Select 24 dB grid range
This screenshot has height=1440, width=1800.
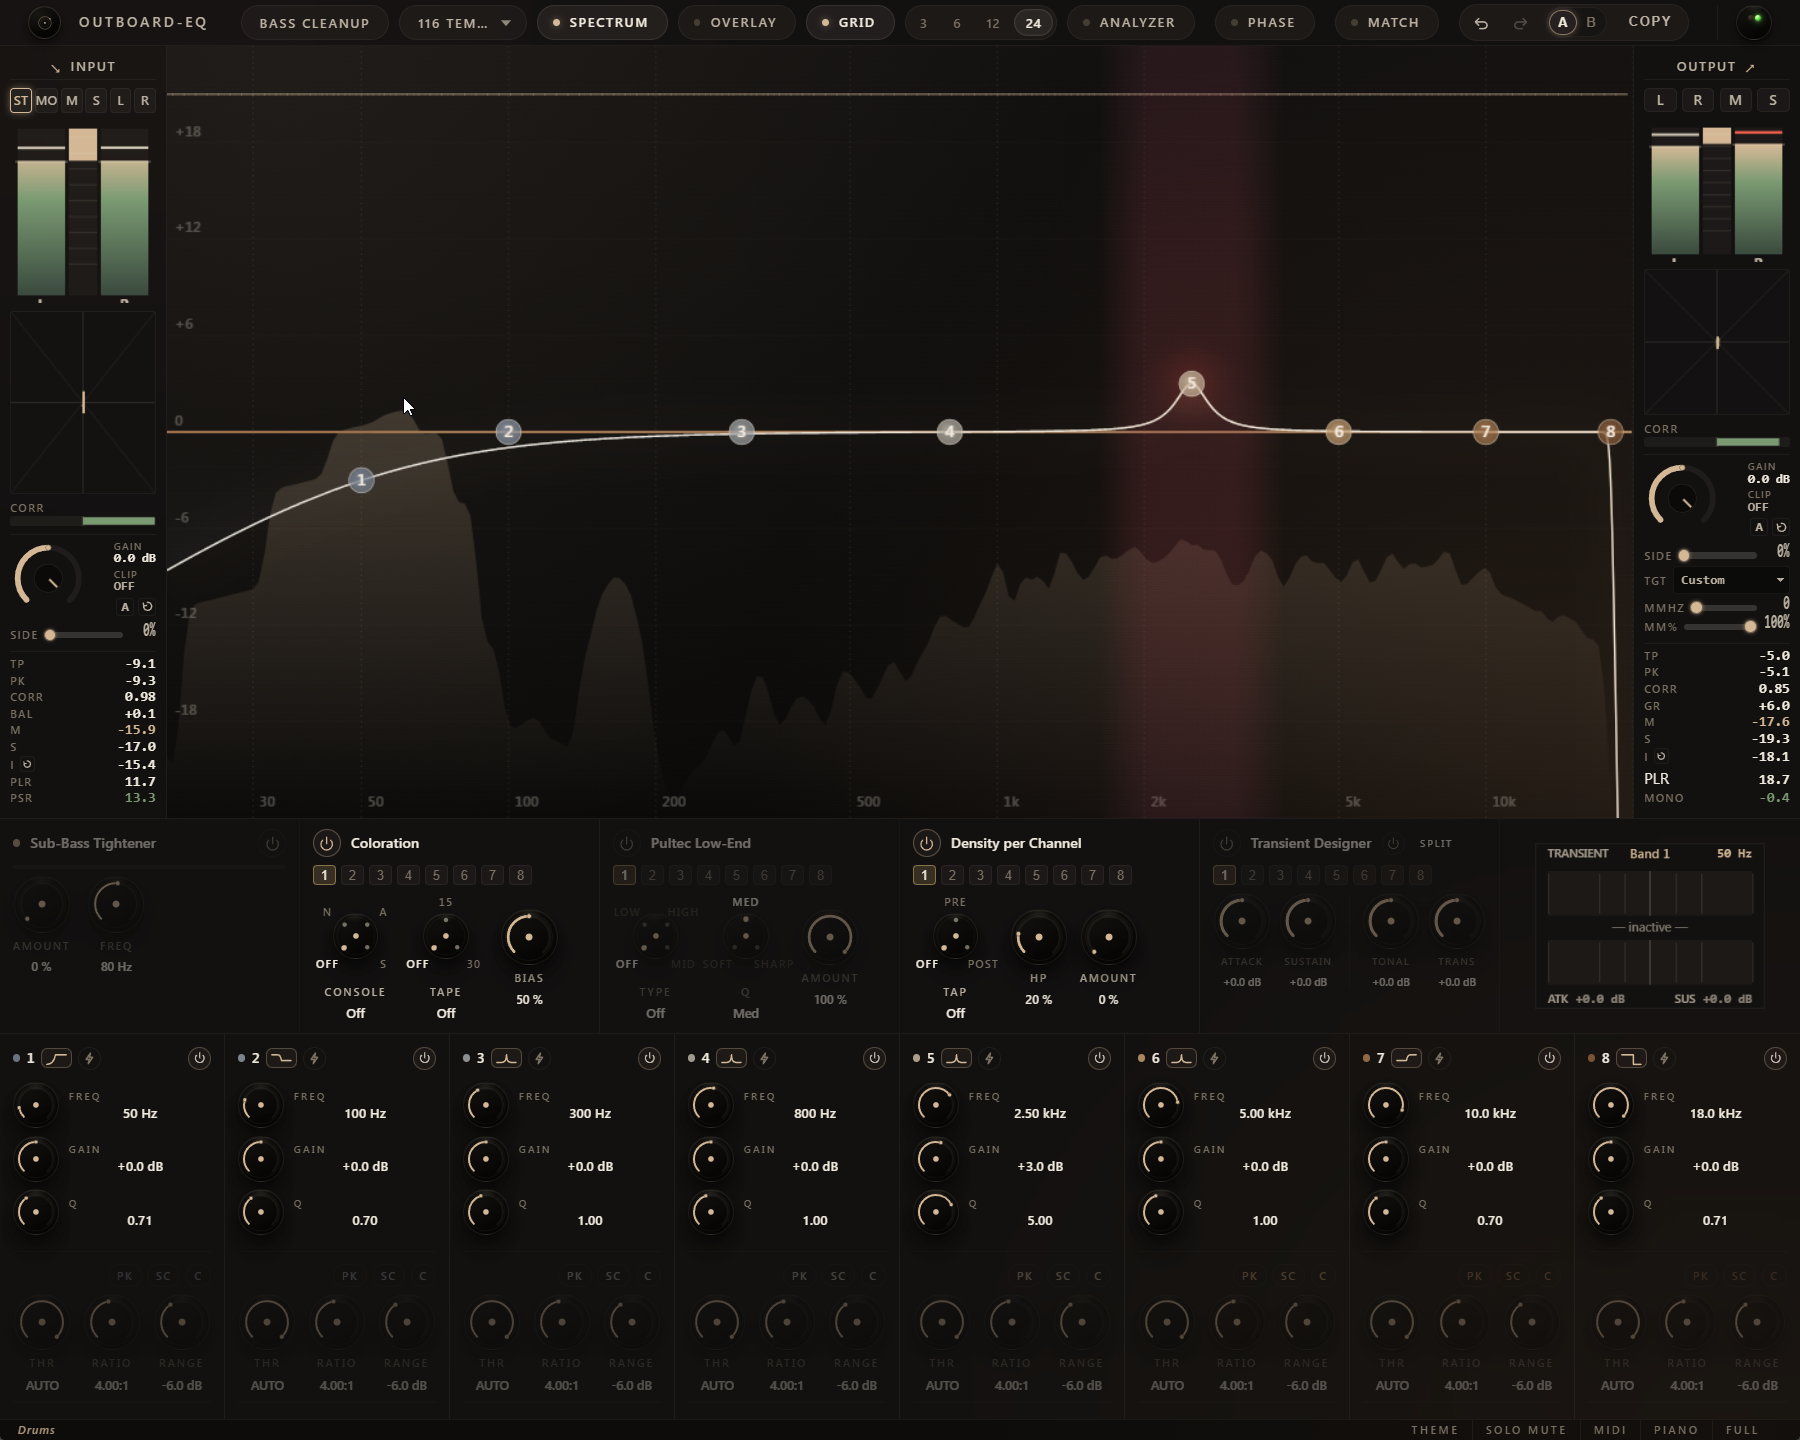[1033, 23]
